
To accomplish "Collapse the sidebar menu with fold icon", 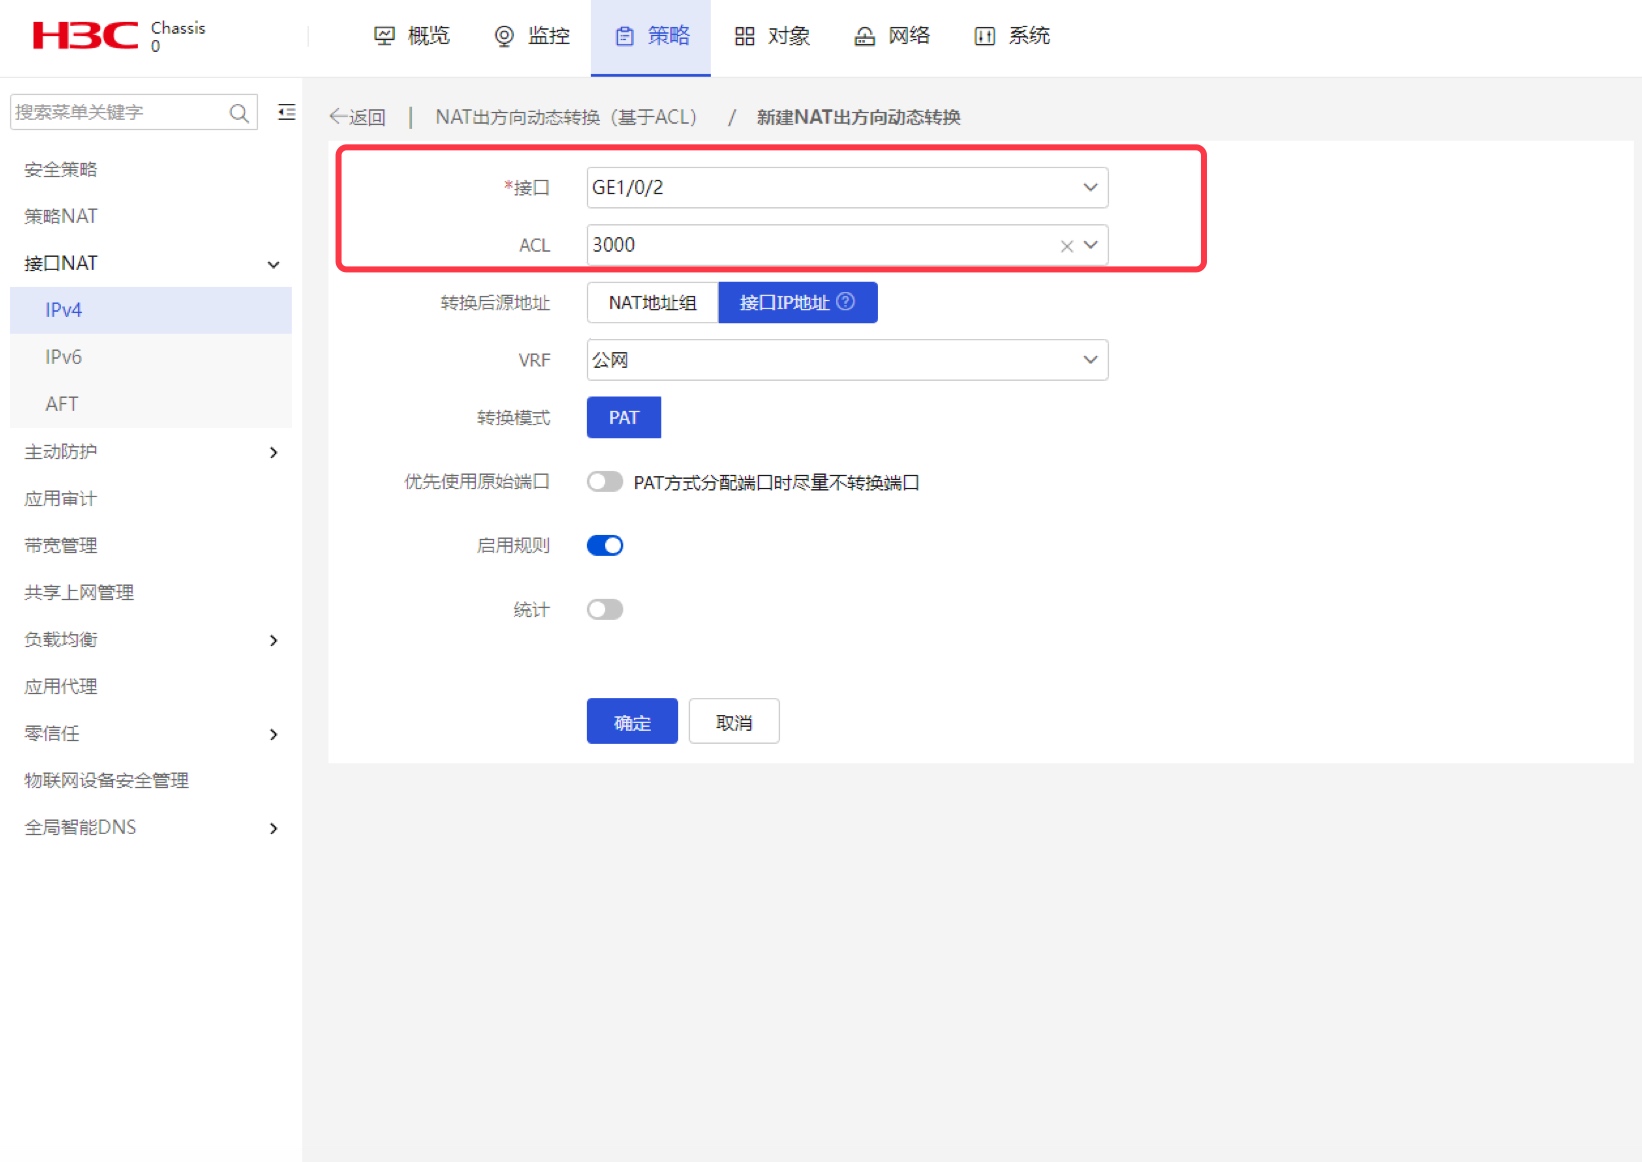I will [x=287, y=112].
